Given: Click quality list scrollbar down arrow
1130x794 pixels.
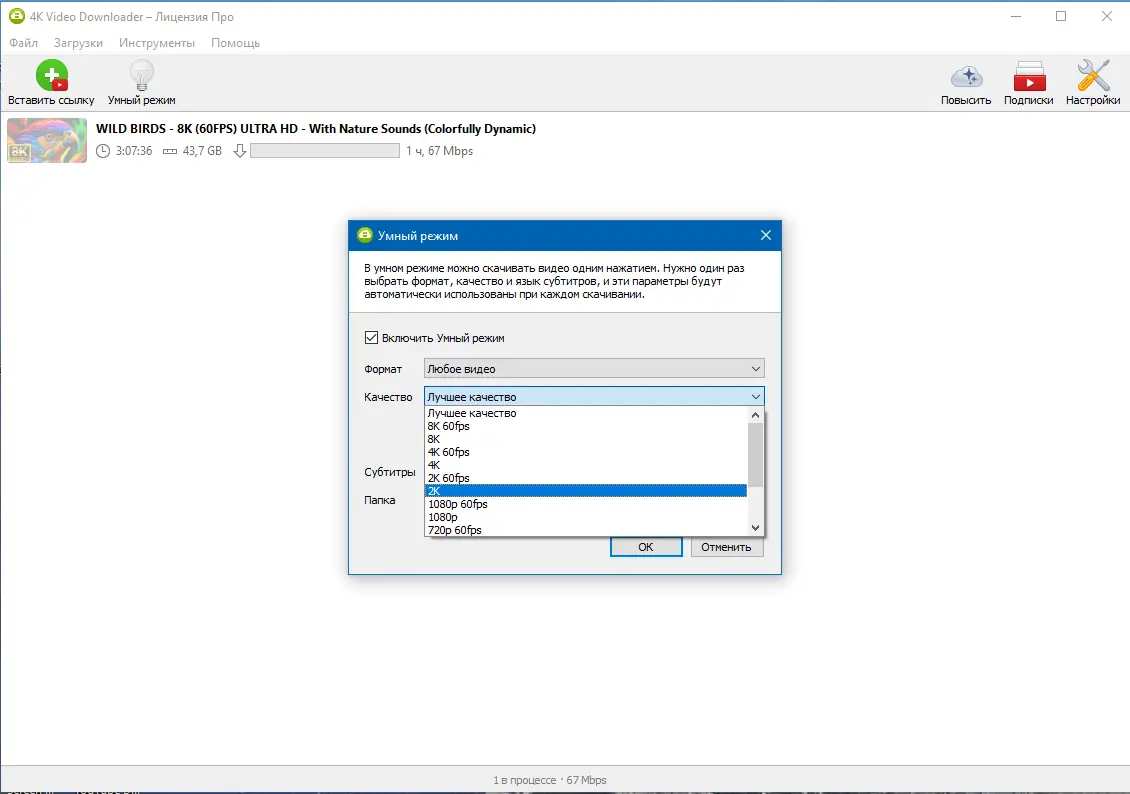Looking at the screenshot, I should pyautogui.click(x=755, y=527).
